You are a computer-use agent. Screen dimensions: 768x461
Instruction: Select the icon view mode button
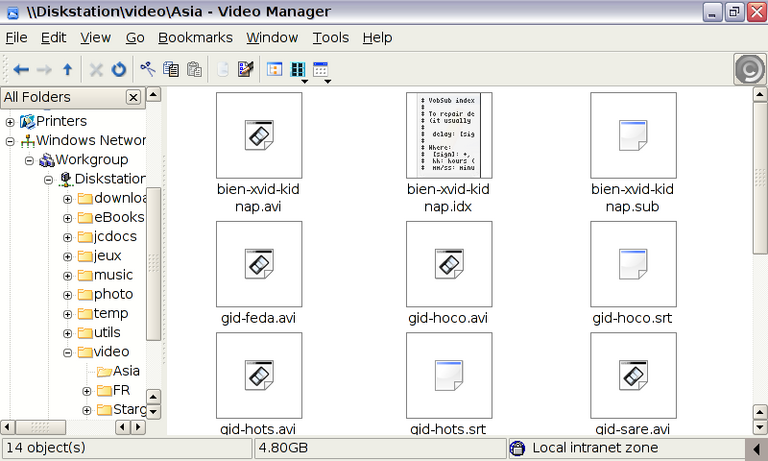298,69
